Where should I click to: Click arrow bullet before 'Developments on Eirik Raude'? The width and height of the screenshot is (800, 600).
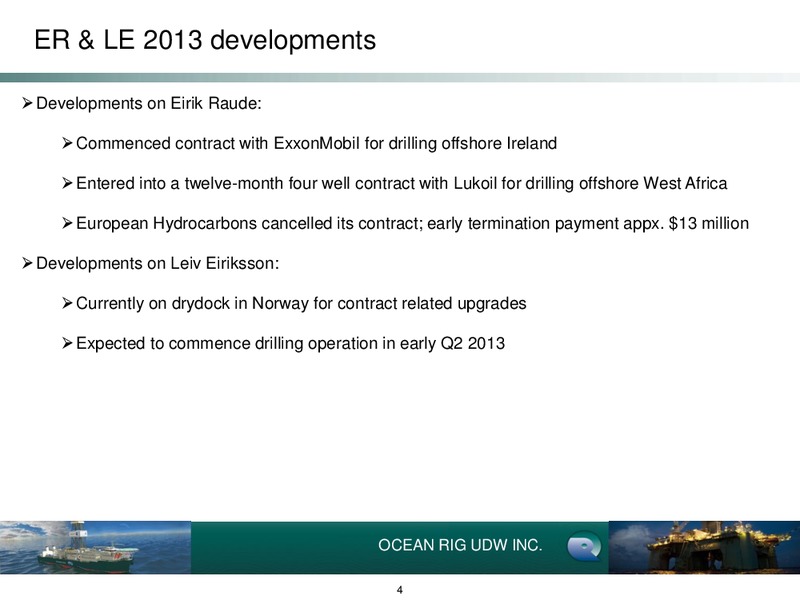click(28, 104)
